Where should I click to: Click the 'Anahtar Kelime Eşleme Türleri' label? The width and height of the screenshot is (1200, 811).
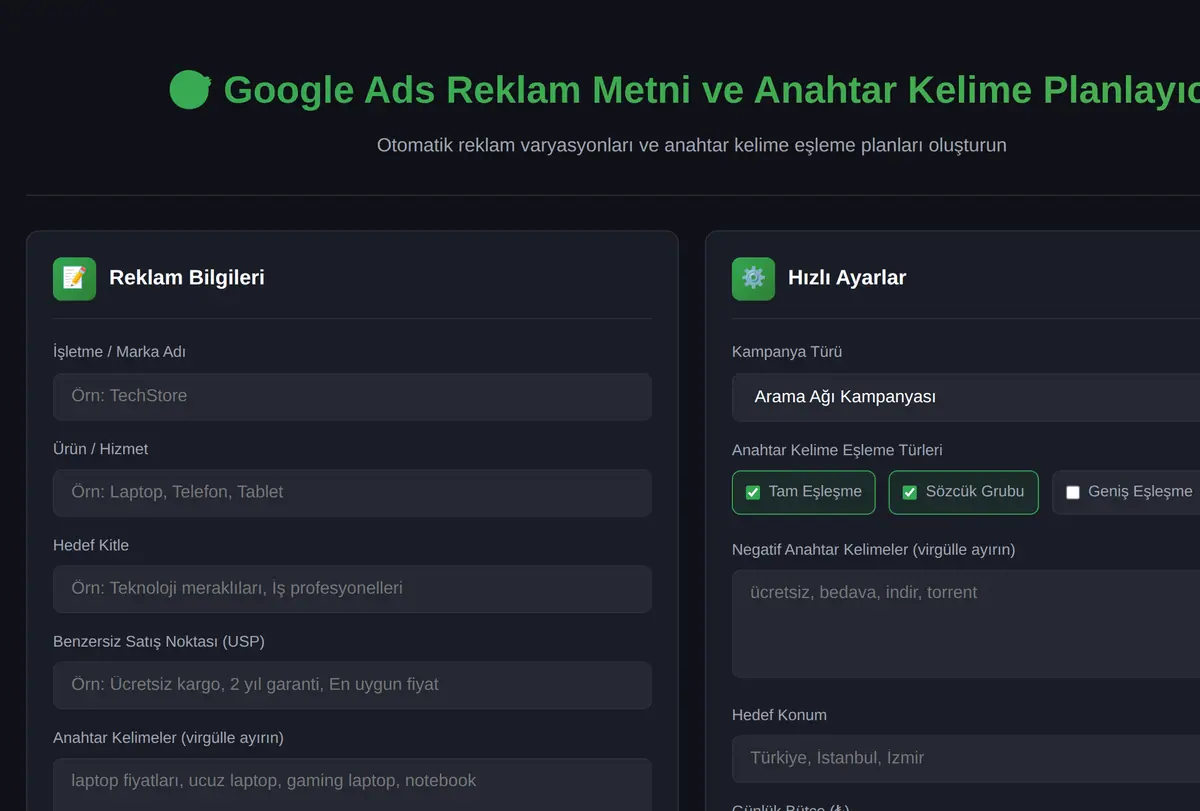pos(837,450)
